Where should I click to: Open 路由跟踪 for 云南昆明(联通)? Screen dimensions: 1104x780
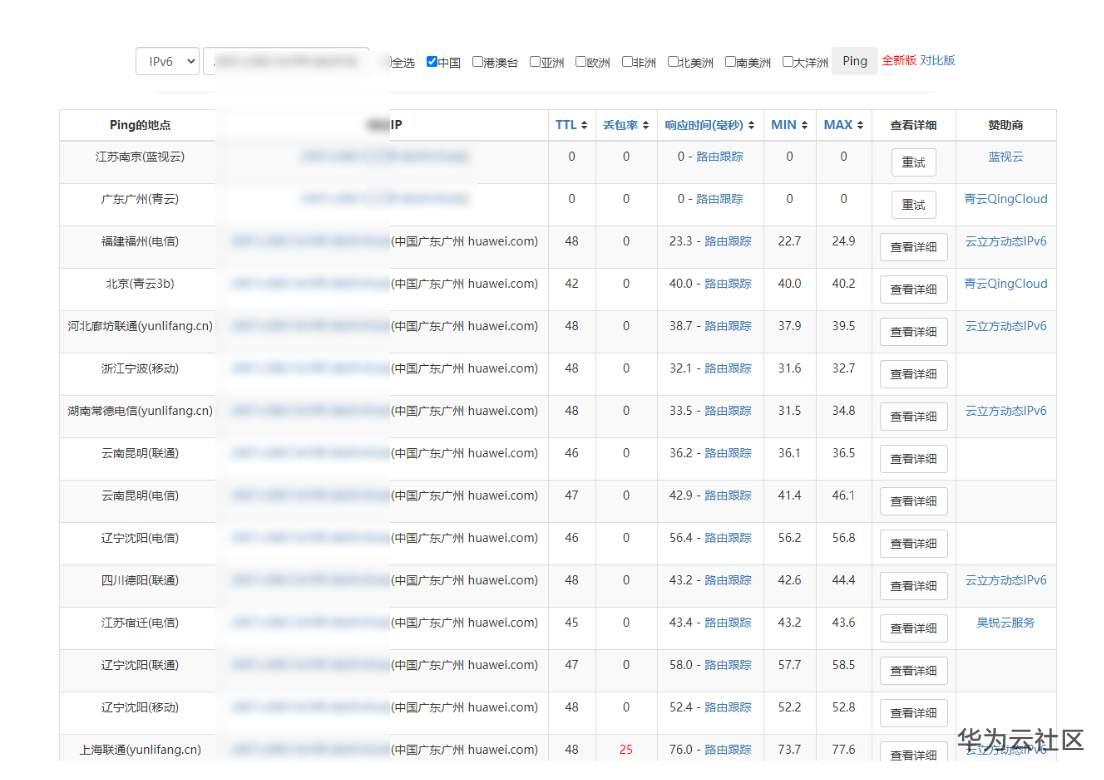(728, 453)
